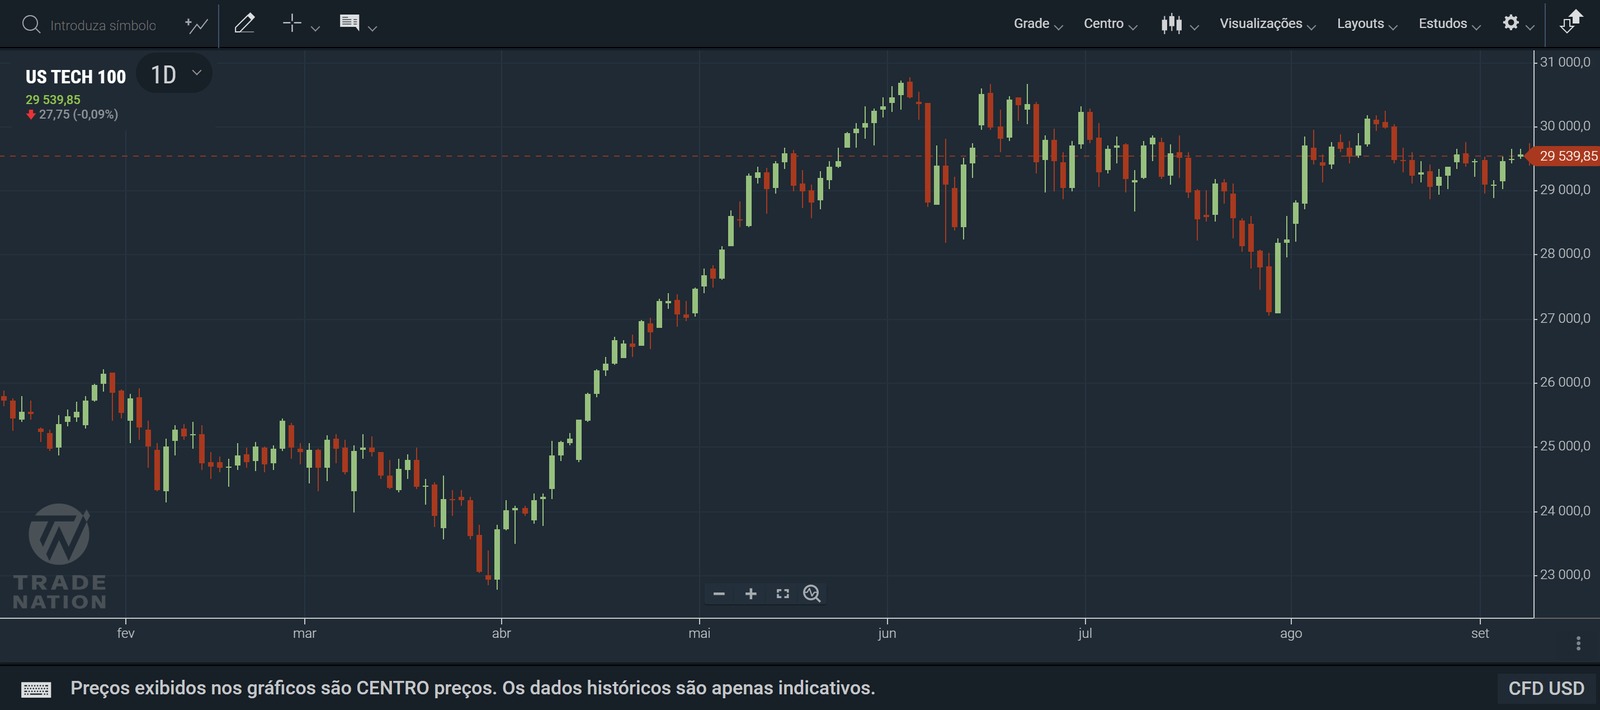This screenshot has width=1600, height=710.
Task: Open the vertical three-dots menu
Action: [1578, 644]
